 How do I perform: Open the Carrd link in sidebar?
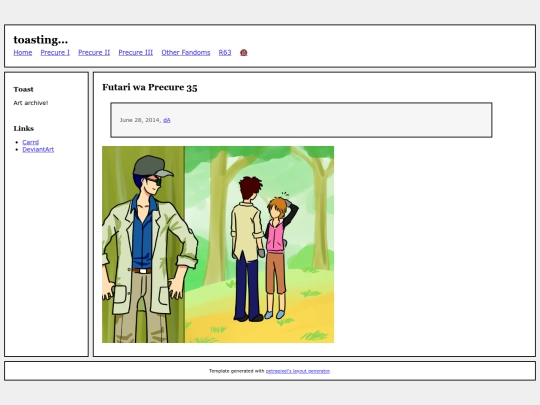point(31,142)
